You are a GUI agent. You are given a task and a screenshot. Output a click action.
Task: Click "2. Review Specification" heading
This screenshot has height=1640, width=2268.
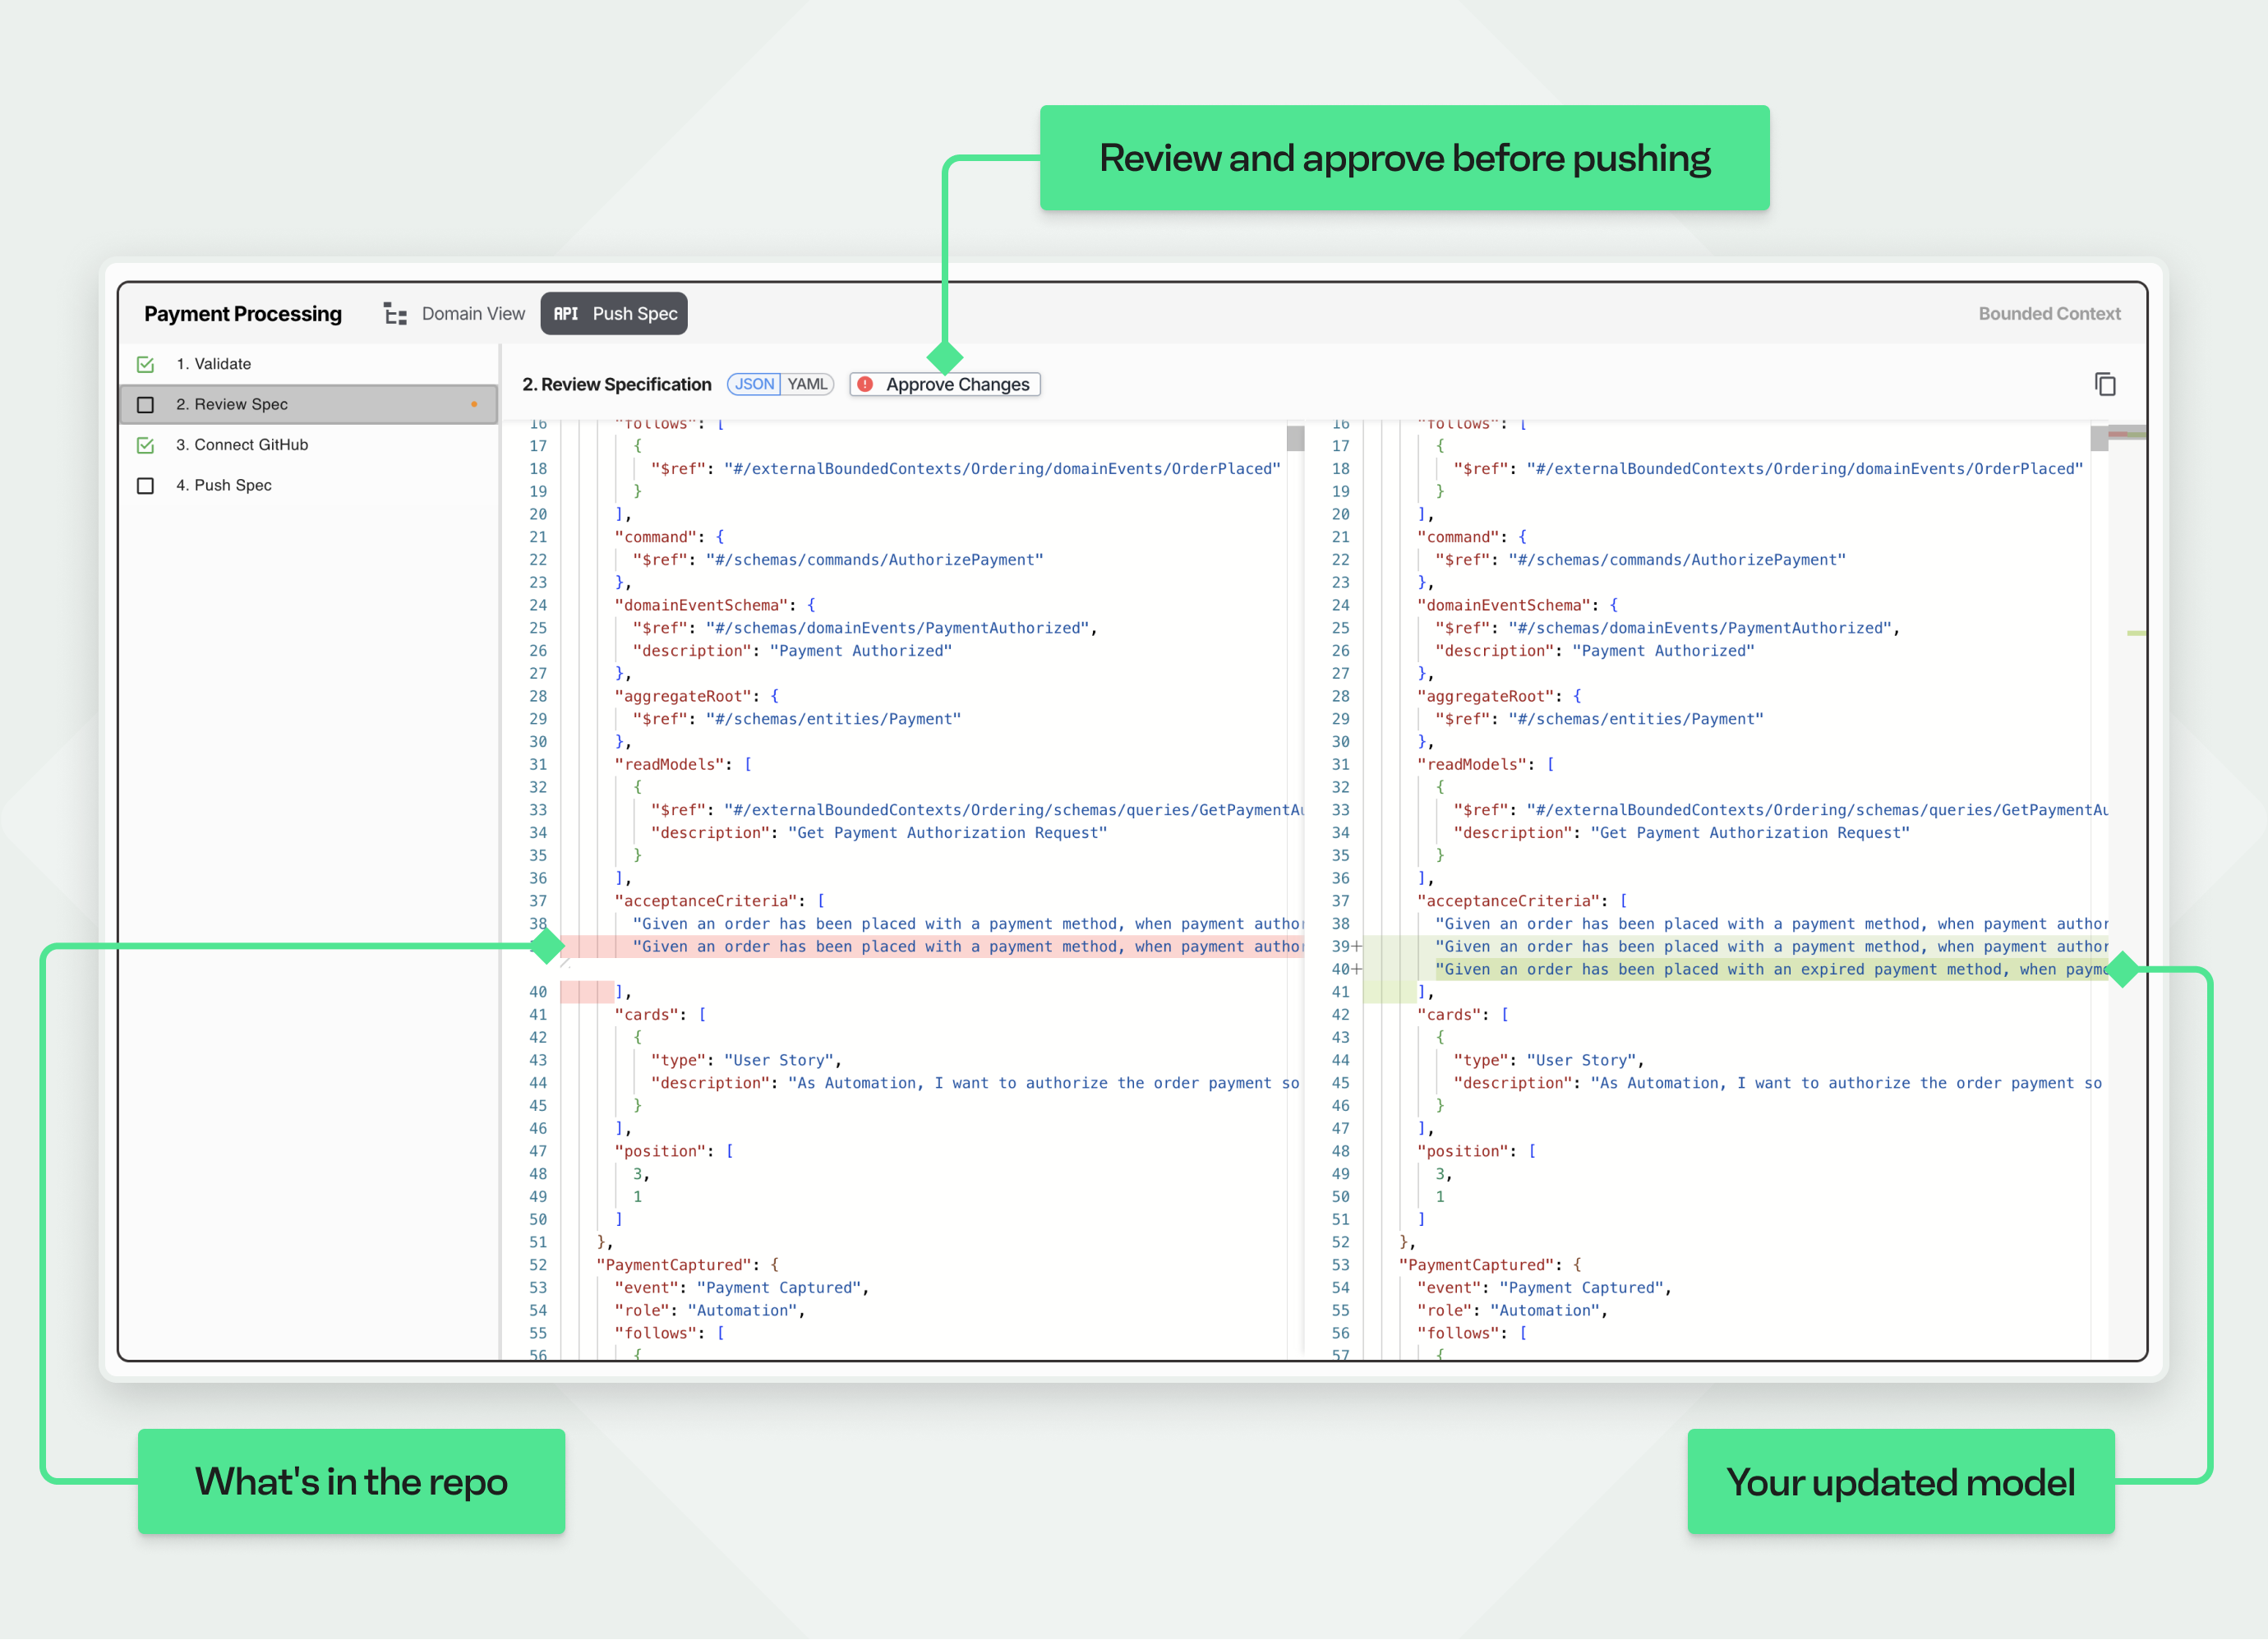coord(617,384)
